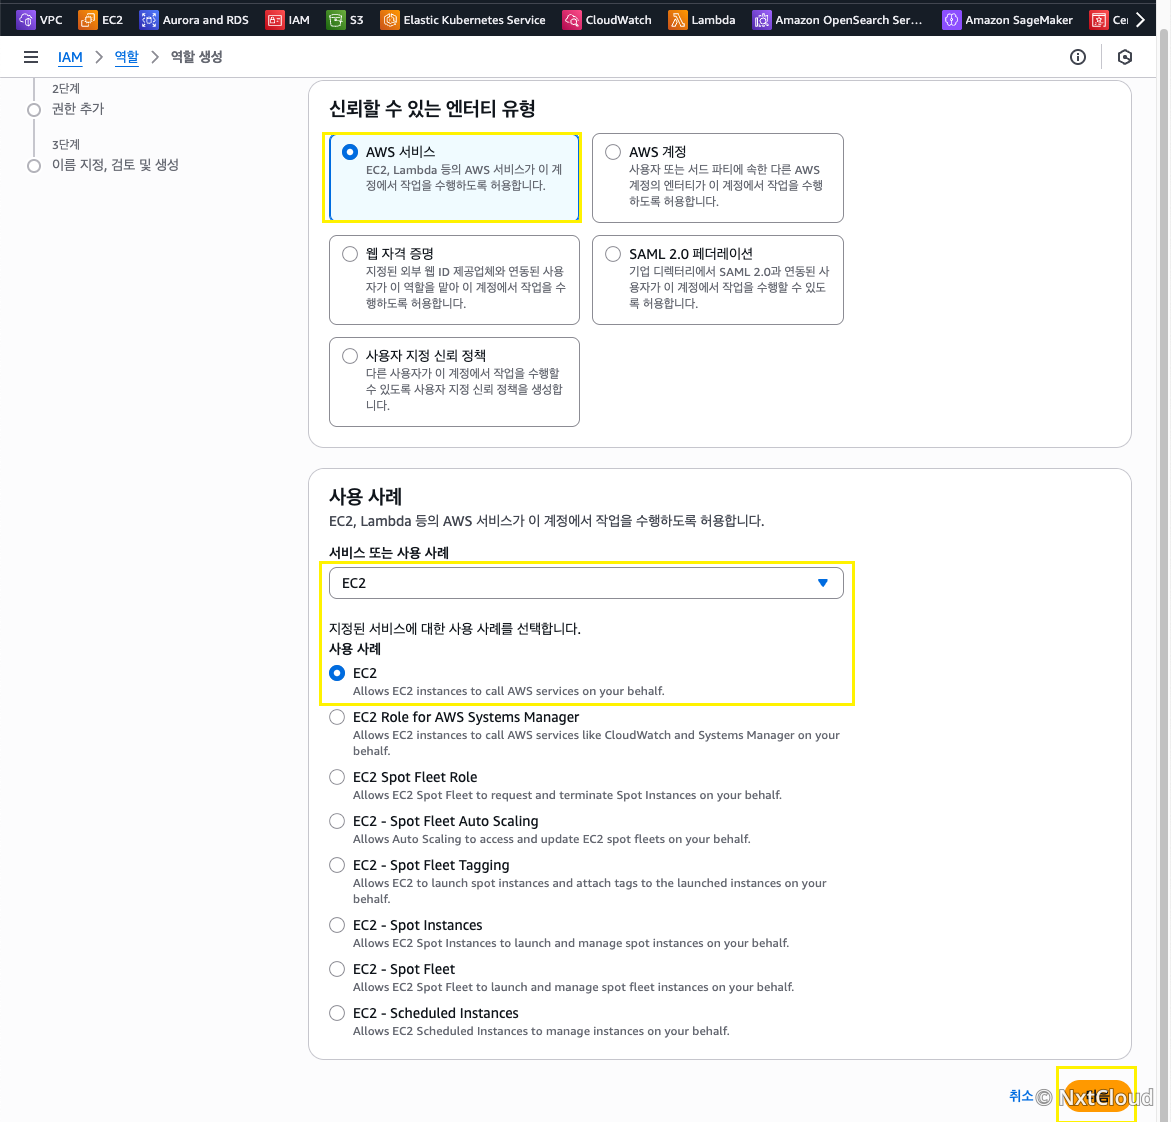Select EC2 - Spot Fleet Auto Scaling
1171x1122 pixels.
pyautogui.click(x=338, y=821)
